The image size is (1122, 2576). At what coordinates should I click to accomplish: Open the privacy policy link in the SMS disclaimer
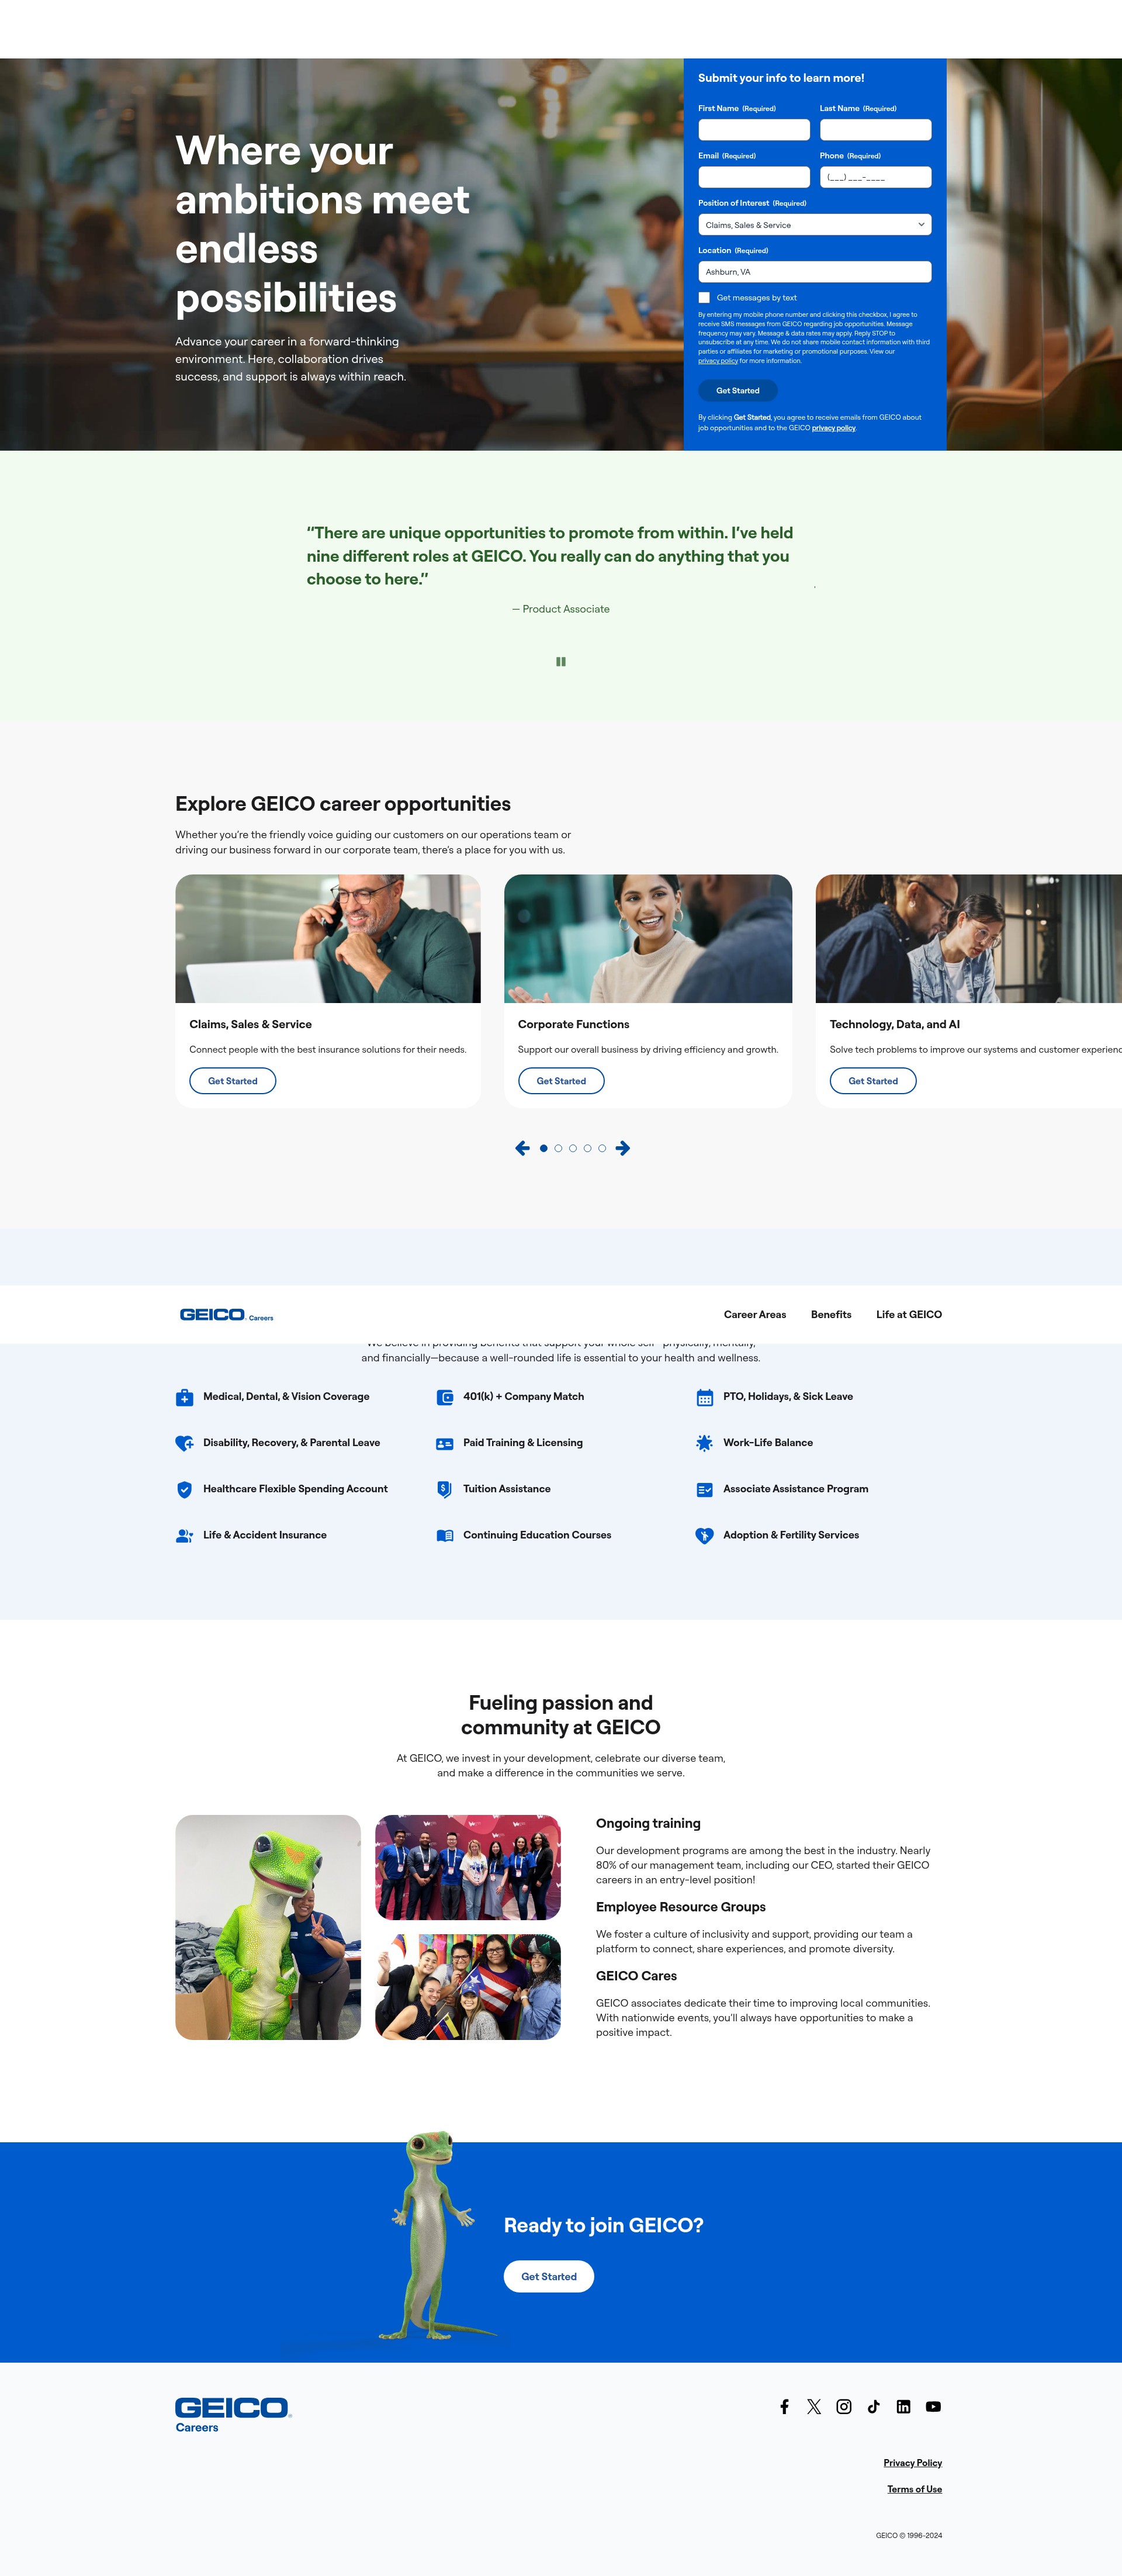tap(717, 361)
